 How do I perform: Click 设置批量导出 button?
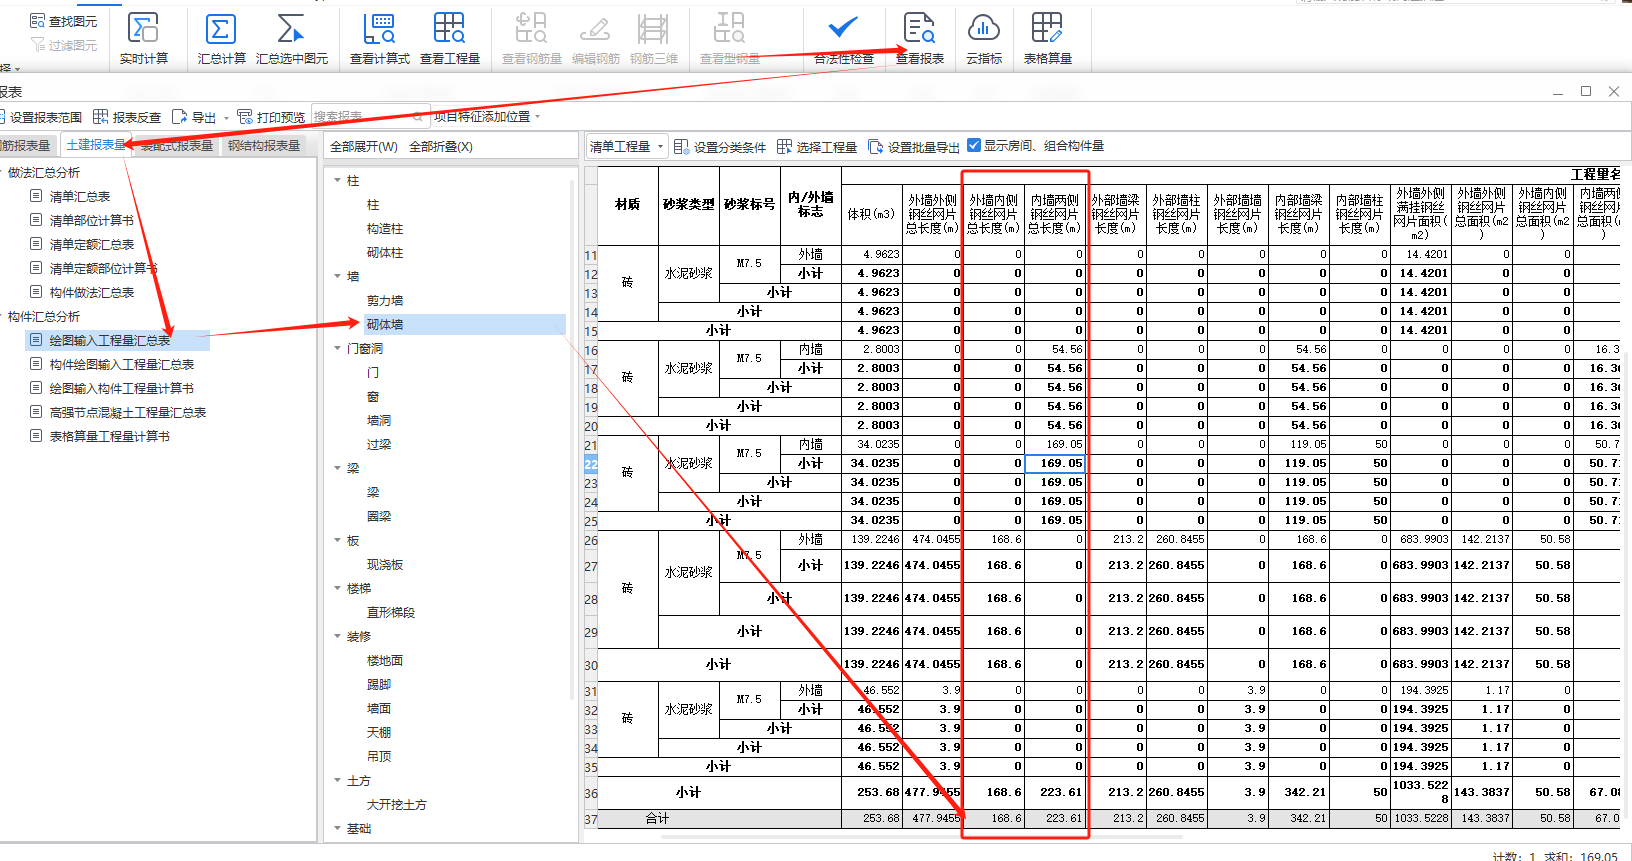click(x=914, y=147)
